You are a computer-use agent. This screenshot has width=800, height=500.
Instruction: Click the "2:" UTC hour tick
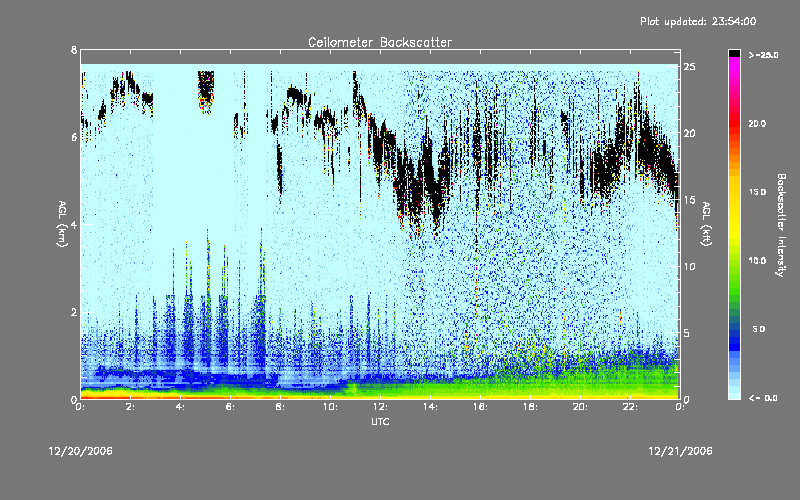[131, 407]
